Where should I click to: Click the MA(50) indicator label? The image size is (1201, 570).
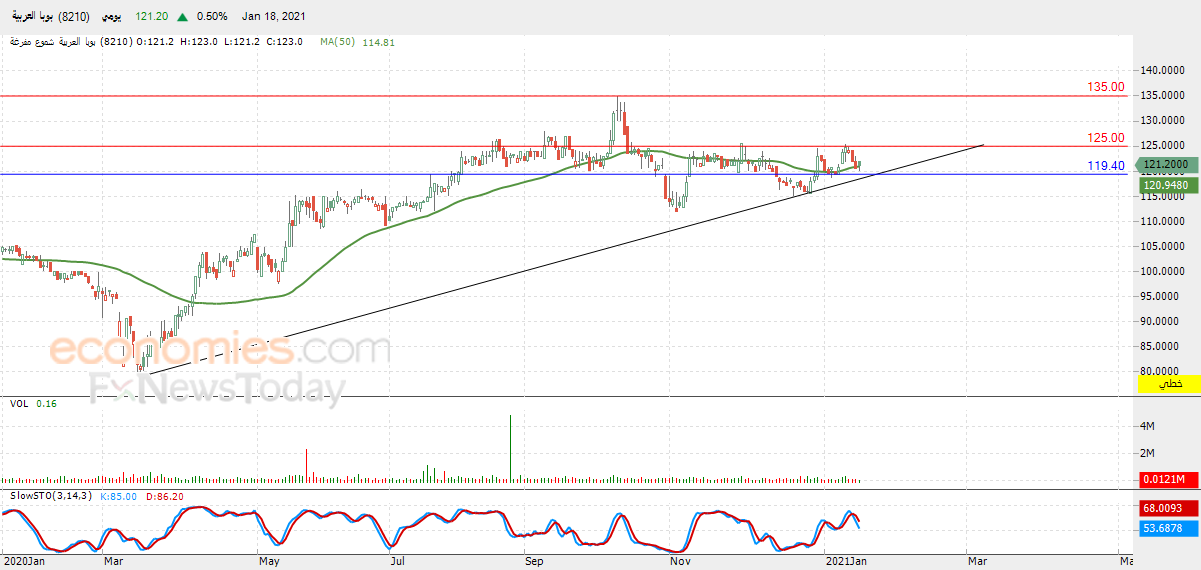[339, 42]
